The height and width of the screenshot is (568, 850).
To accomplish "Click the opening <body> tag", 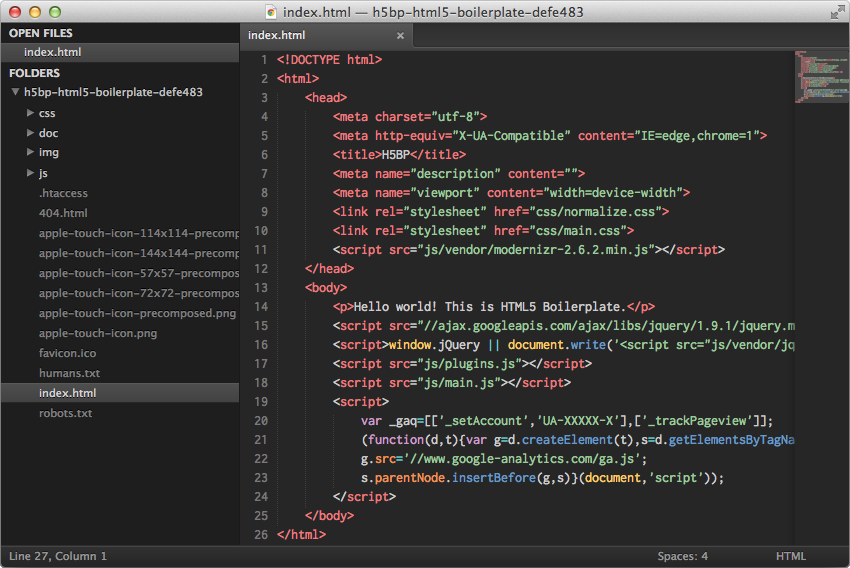I will pos(326,288).
